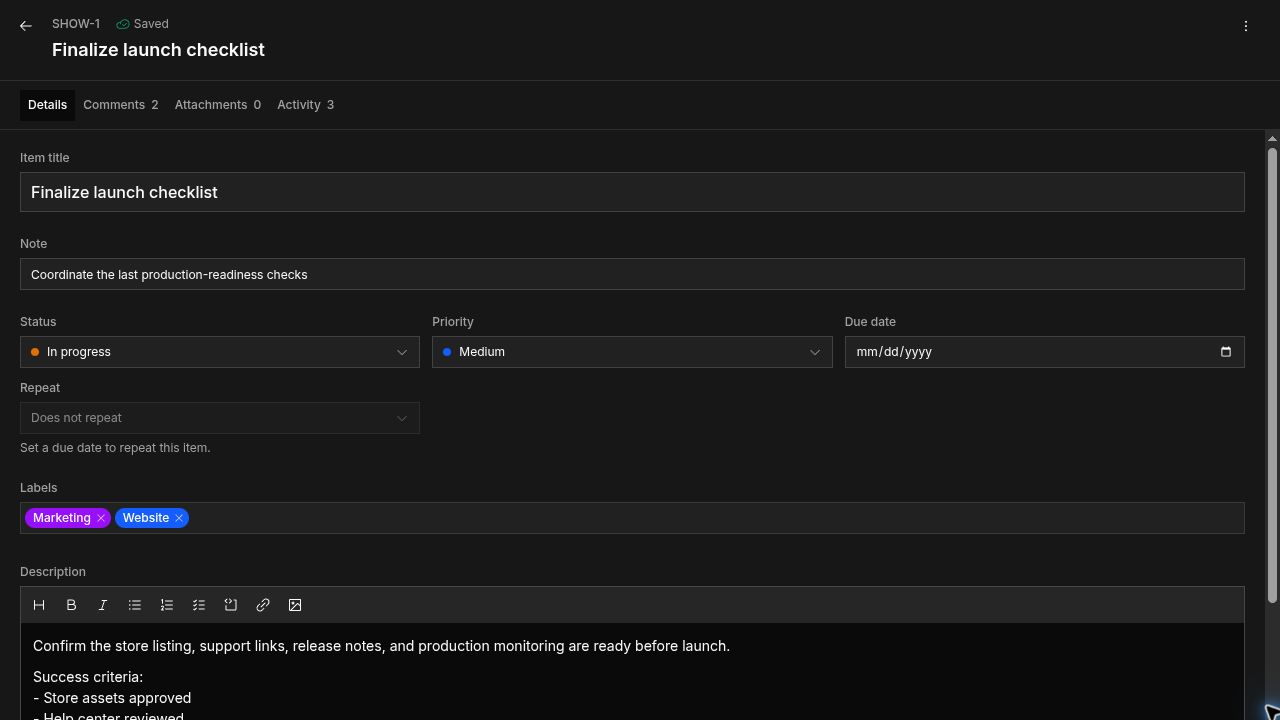Open the Status dropdown
Viewport: 1280px width, 720px height.
(x=220, y=352)
